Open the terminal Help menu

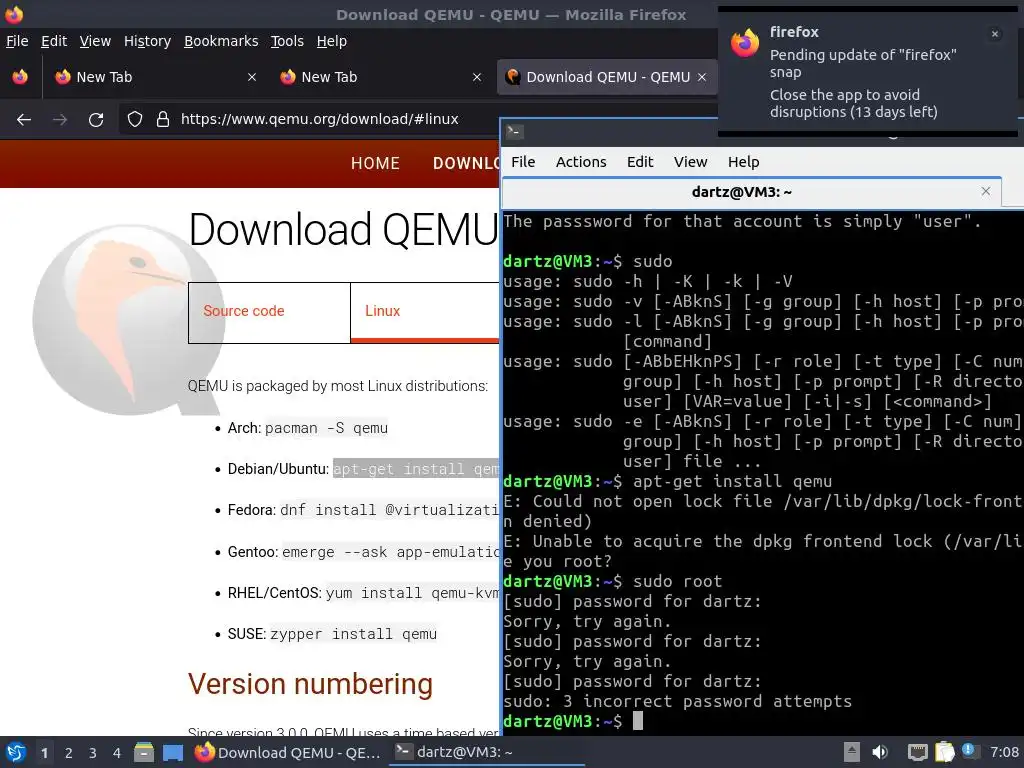pos(743,162)
